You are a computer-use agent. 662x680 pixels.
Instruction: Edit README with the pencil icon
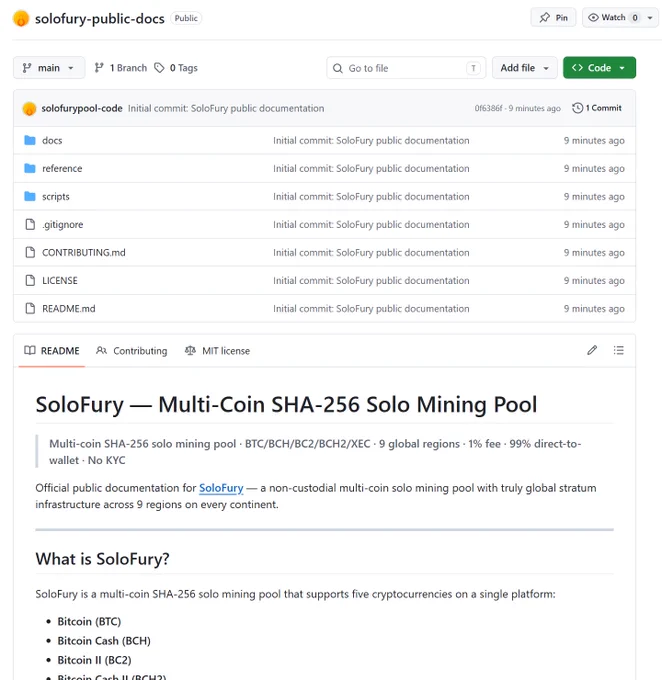pos(592,350)
